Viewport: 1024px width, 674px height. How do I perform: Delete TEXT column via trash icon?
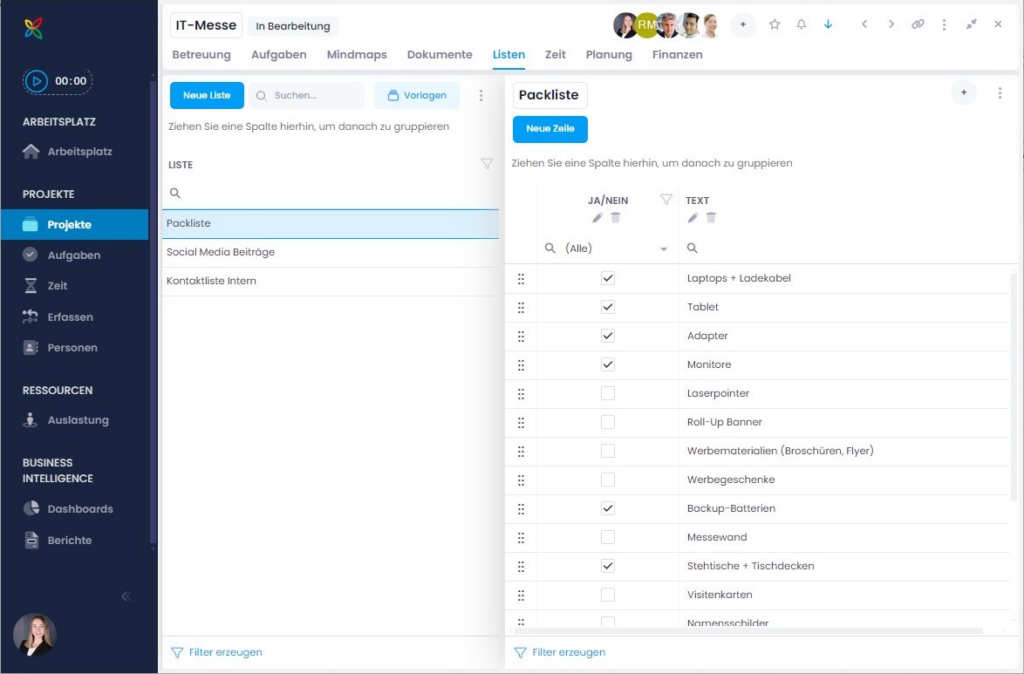[x=711, y=218]
